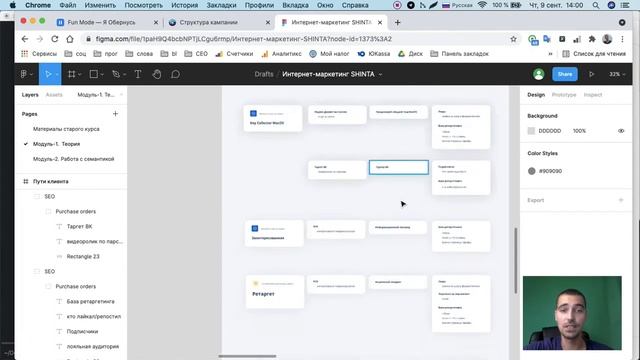Open Move tools dropdown arrow

[x=57, y=74]
